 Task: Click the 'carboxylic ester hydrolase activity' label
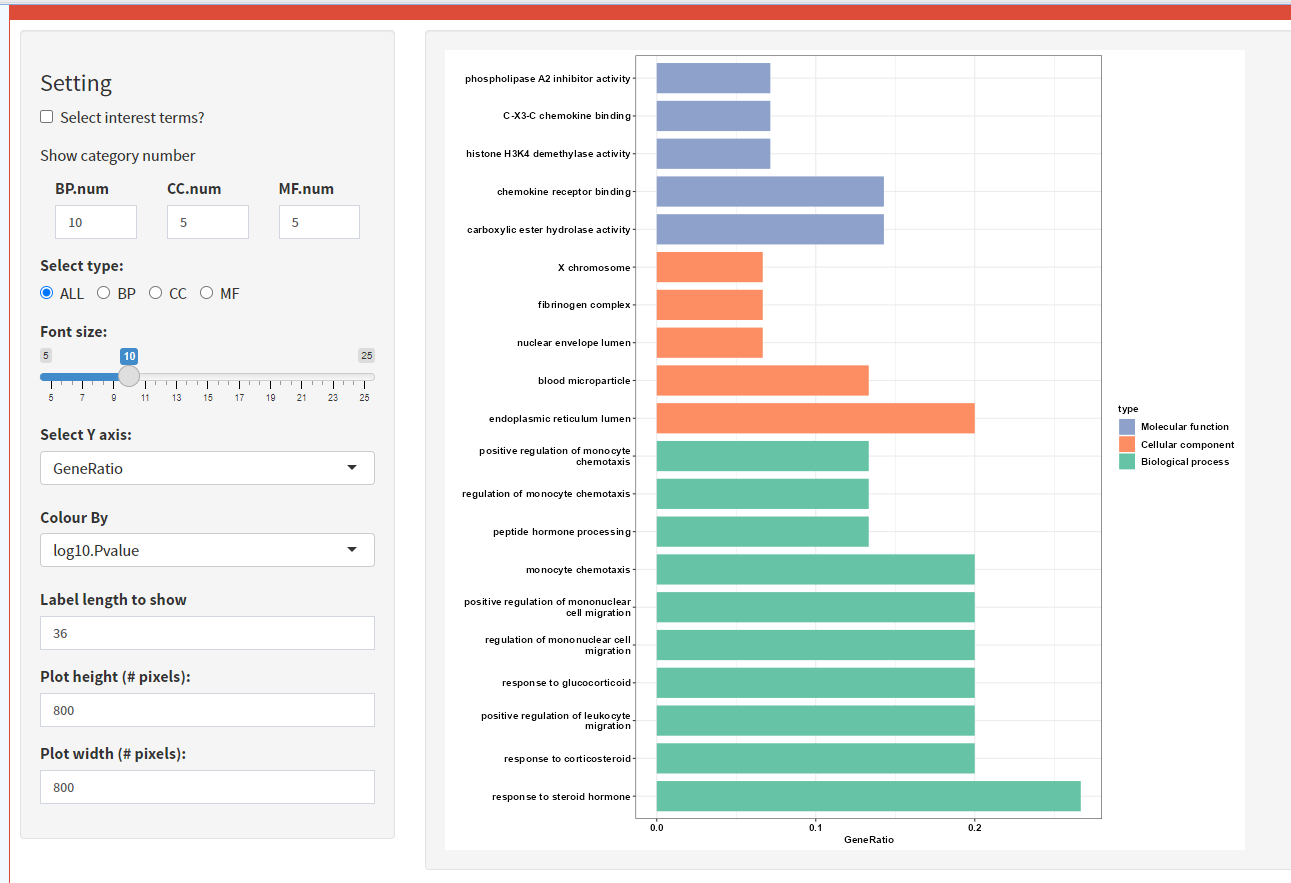click(549, 230)
